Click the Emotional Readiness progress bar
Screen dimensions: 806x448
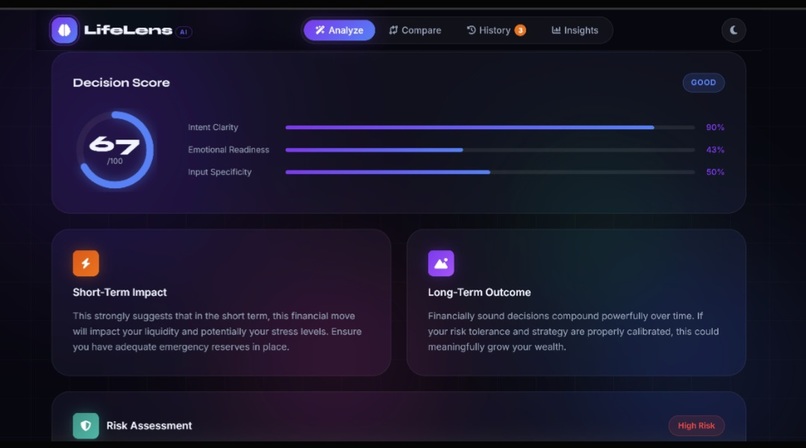pyautogui.click(x=490, y=150)
